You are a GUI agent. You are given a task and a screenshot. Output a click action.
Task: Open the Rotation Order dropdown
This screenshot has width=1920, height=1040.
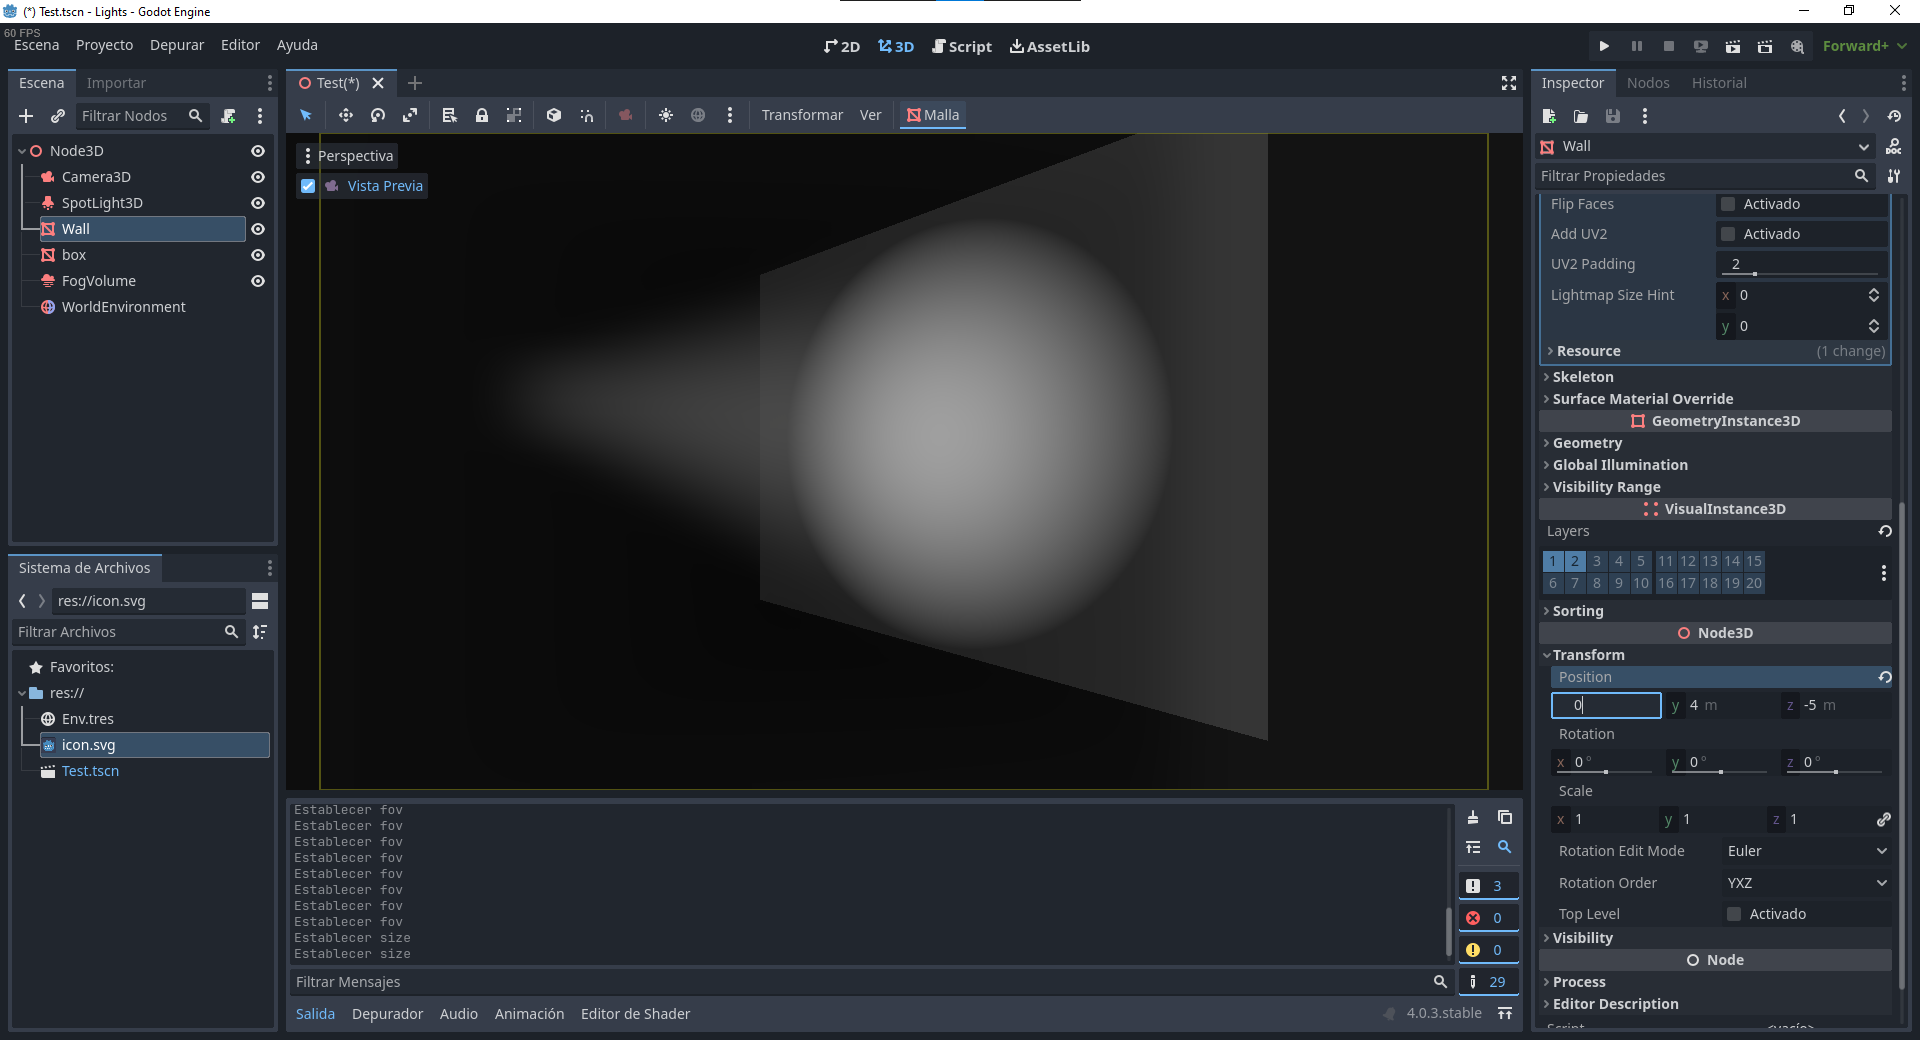[1806, 883]
